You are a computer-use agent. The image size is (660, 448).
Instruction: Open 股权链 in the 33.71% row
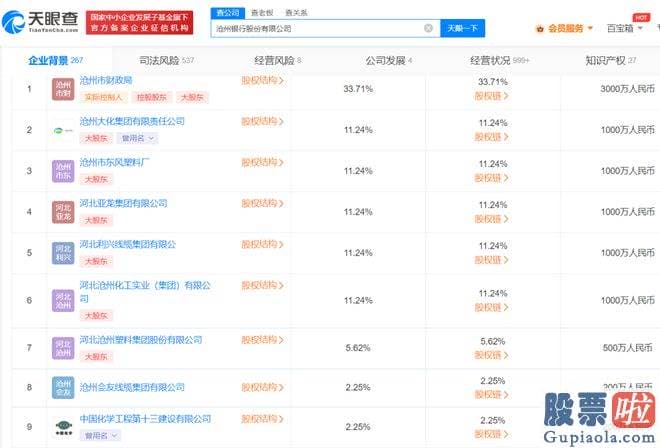pos(491,96)
